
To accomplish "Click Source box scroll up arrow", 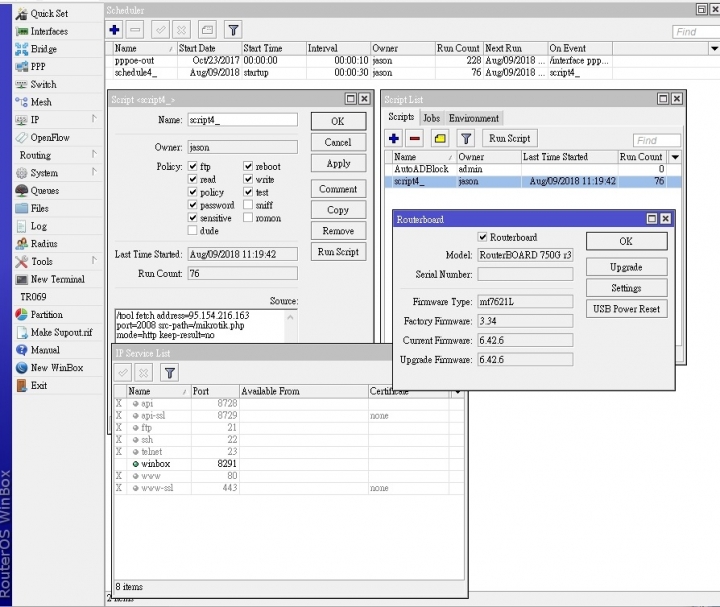I will tap(290, 317).
